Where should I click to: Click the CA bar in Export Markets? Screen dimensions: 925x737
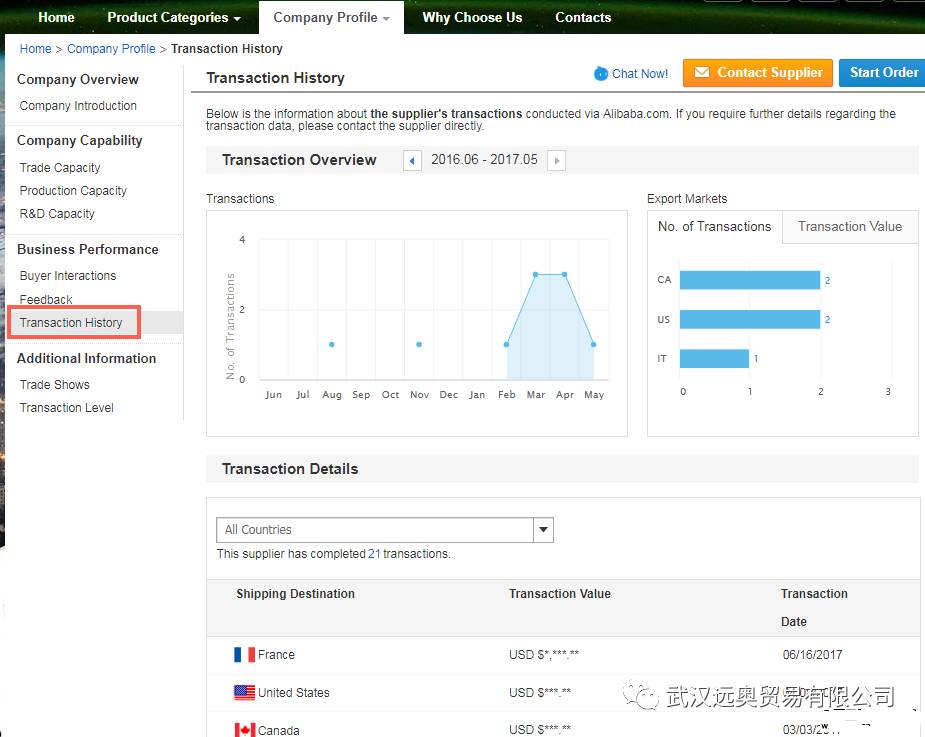pyautogui.click(x=749, y=280)
